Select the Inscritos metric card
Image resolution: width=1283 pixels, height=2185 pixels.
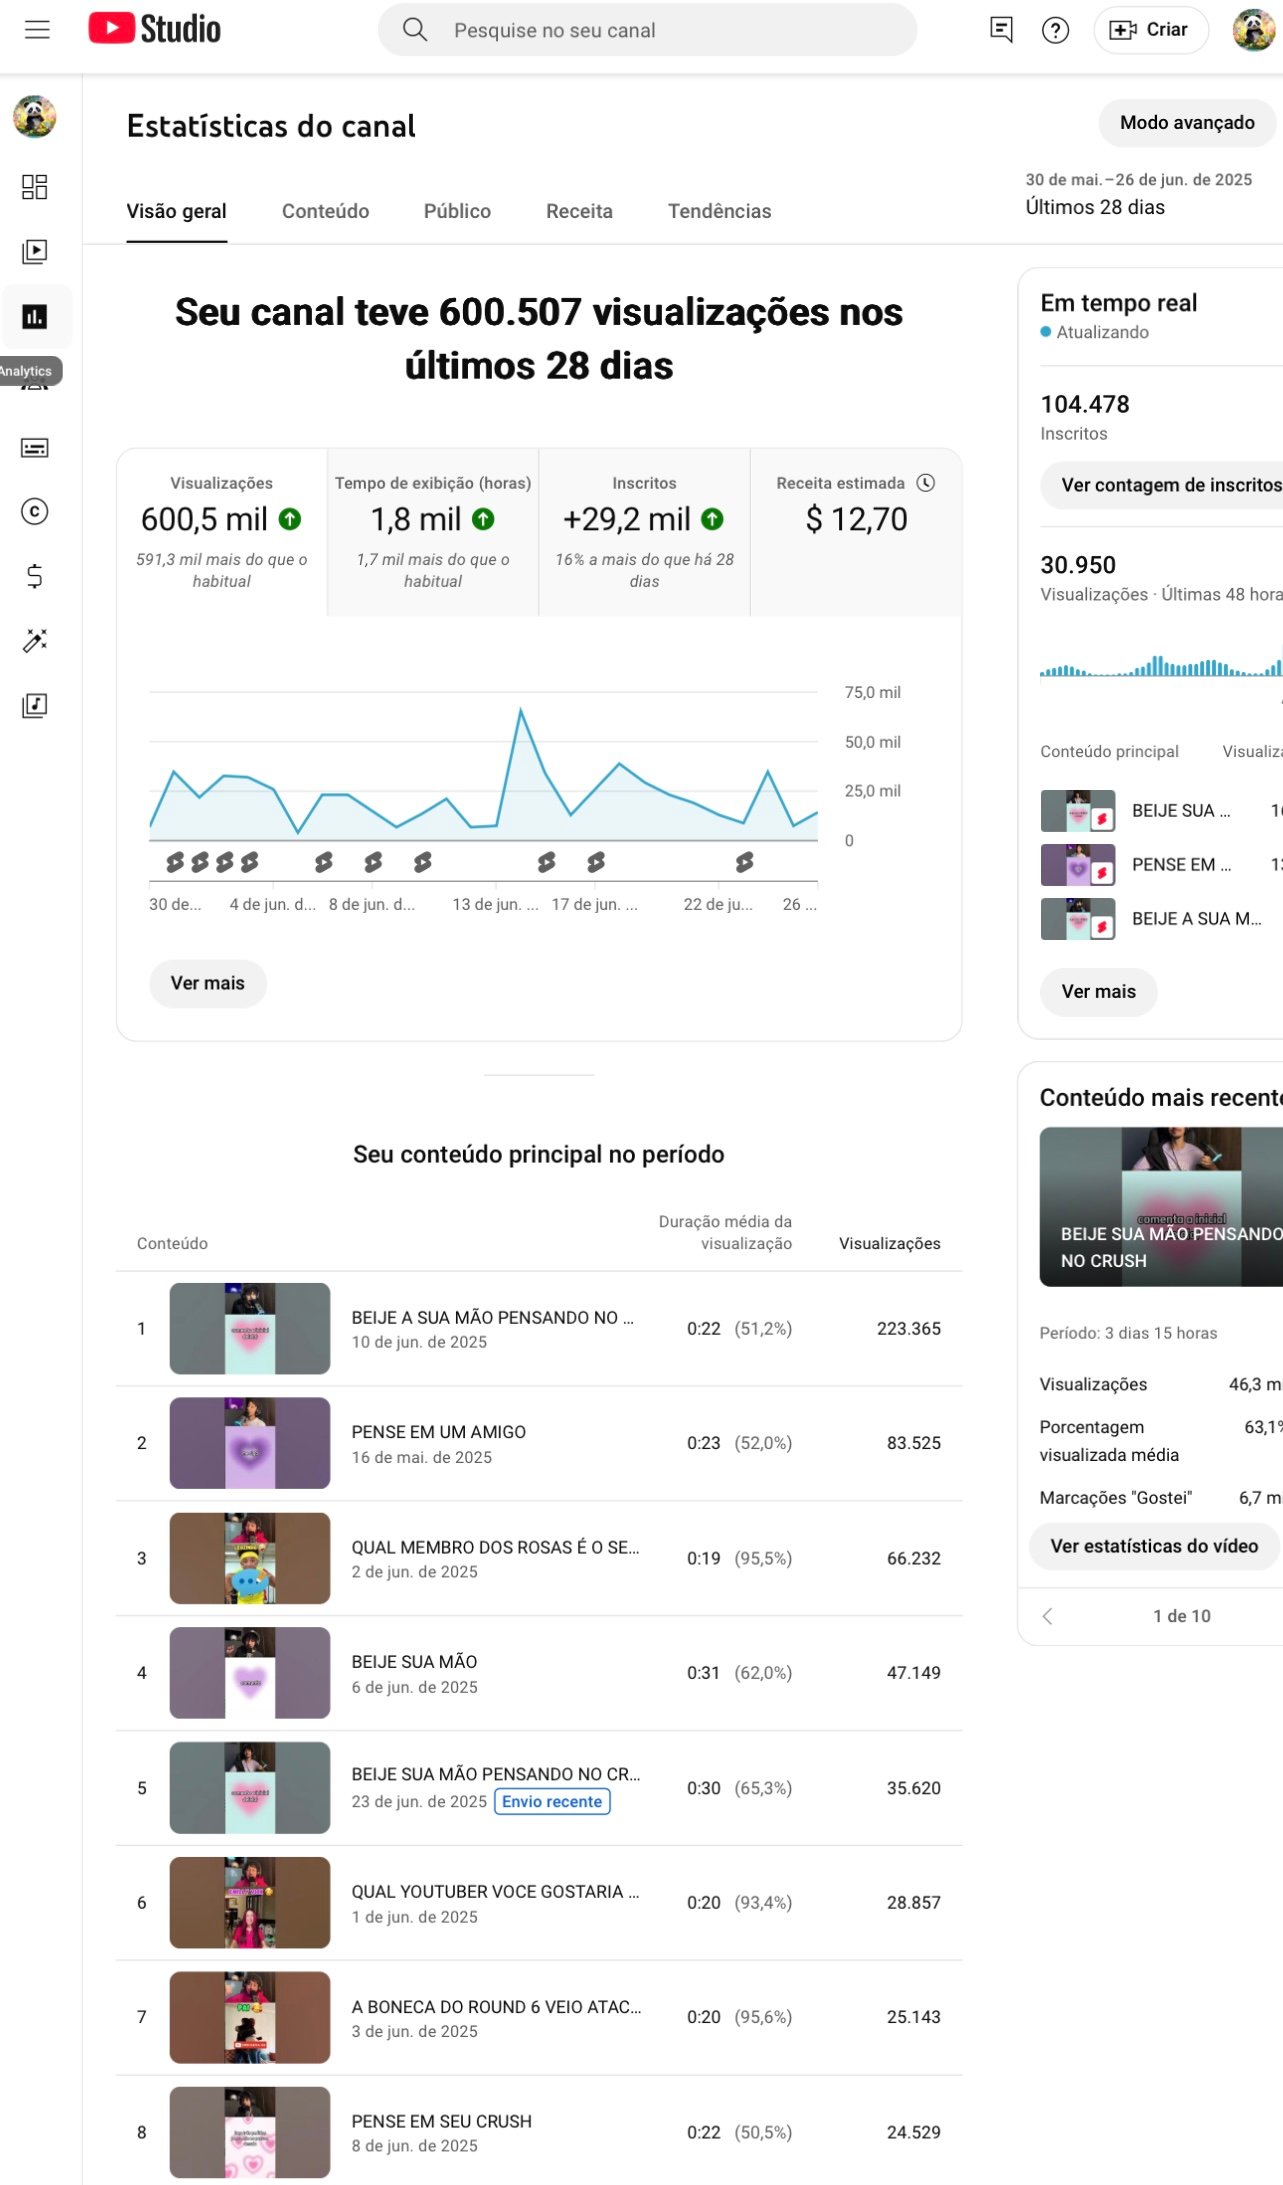coord(644,532)
